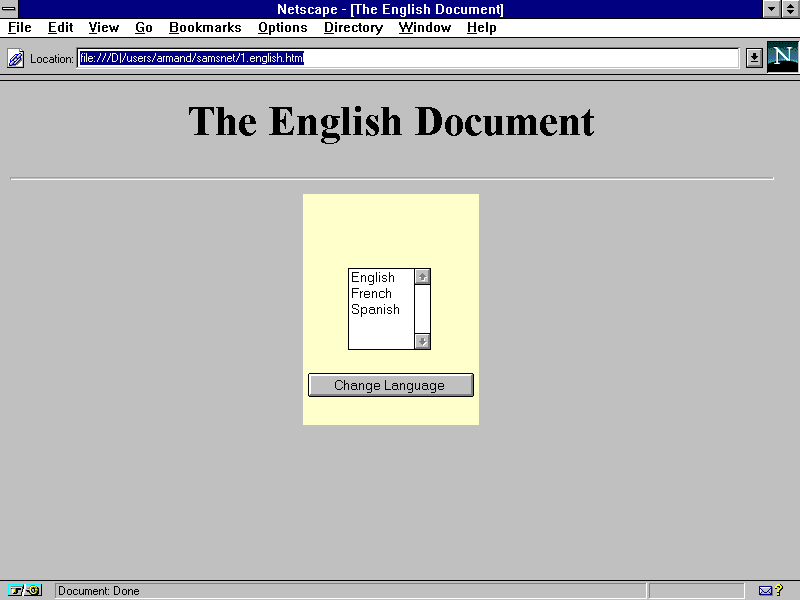The width and height of the screenshot is (800, 600).
Task: Select French in the language list
Action: (371, 294)
